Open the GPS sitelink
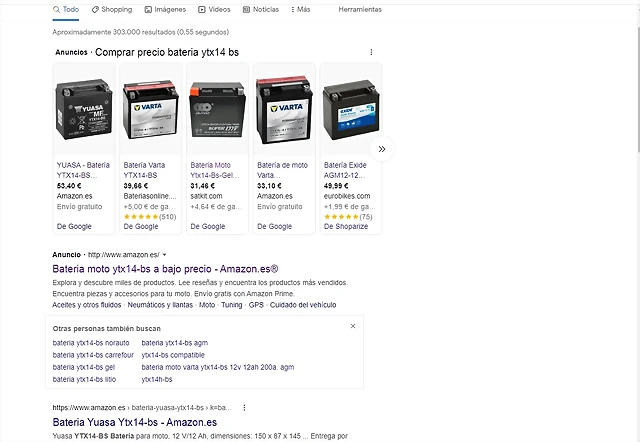640x442 pixels. [256, 305]
